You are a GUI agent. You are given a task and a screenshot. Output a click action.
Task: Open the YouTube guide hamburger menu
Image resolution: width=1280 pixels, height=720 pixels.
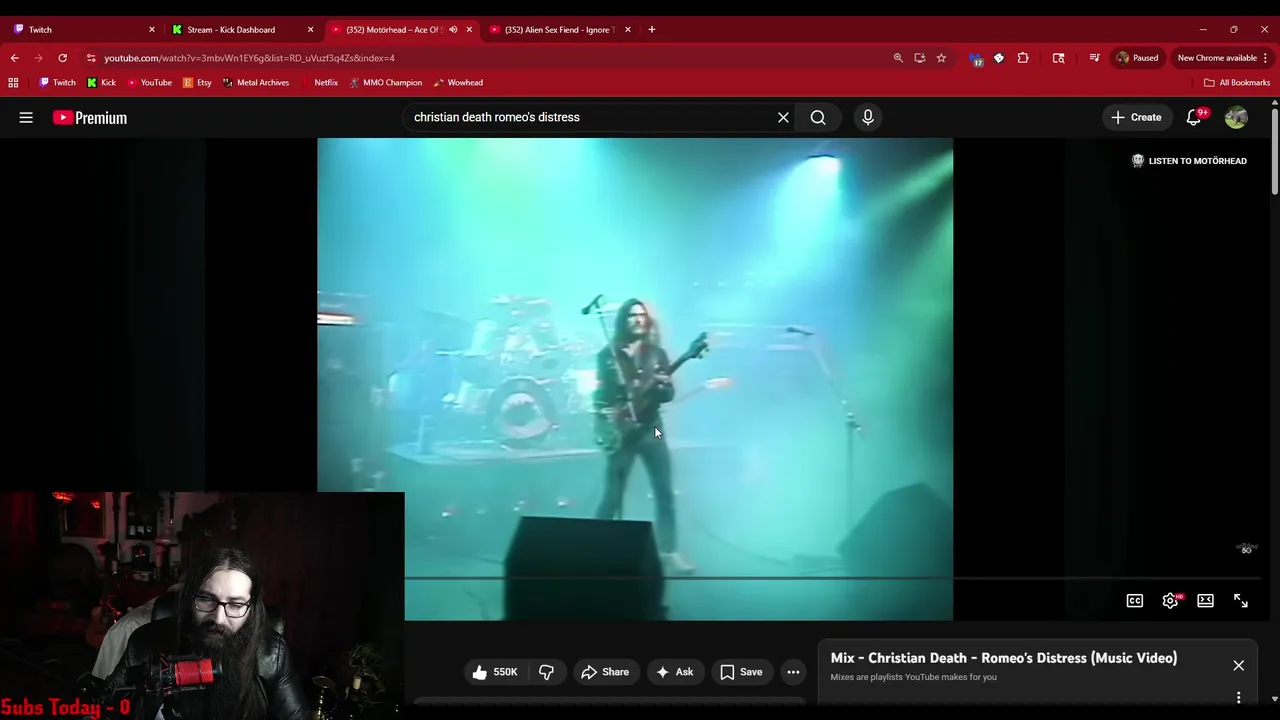(26, 117)
